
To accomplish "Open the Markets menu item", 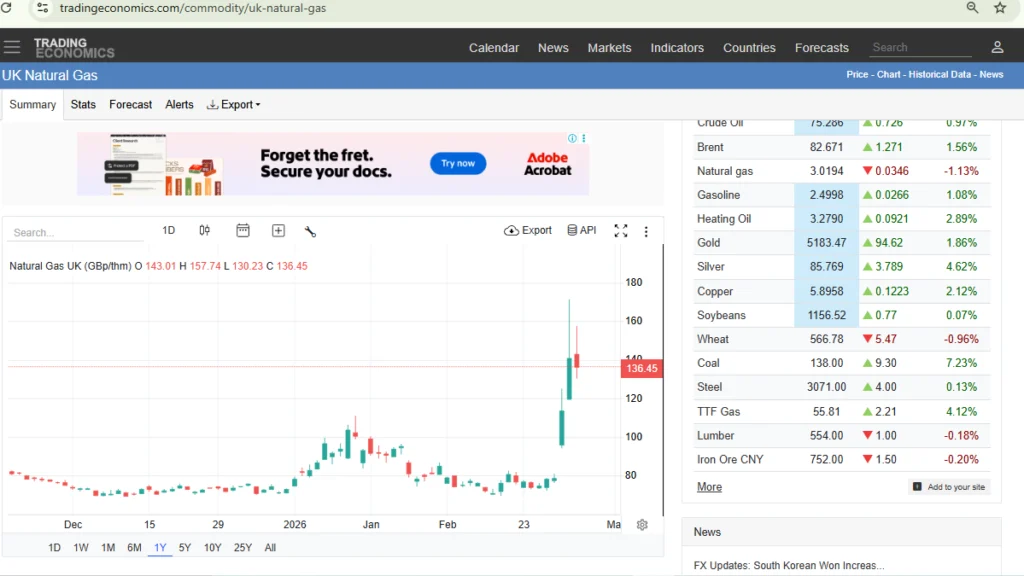I will pyautogui.click(x=609, y=47).
